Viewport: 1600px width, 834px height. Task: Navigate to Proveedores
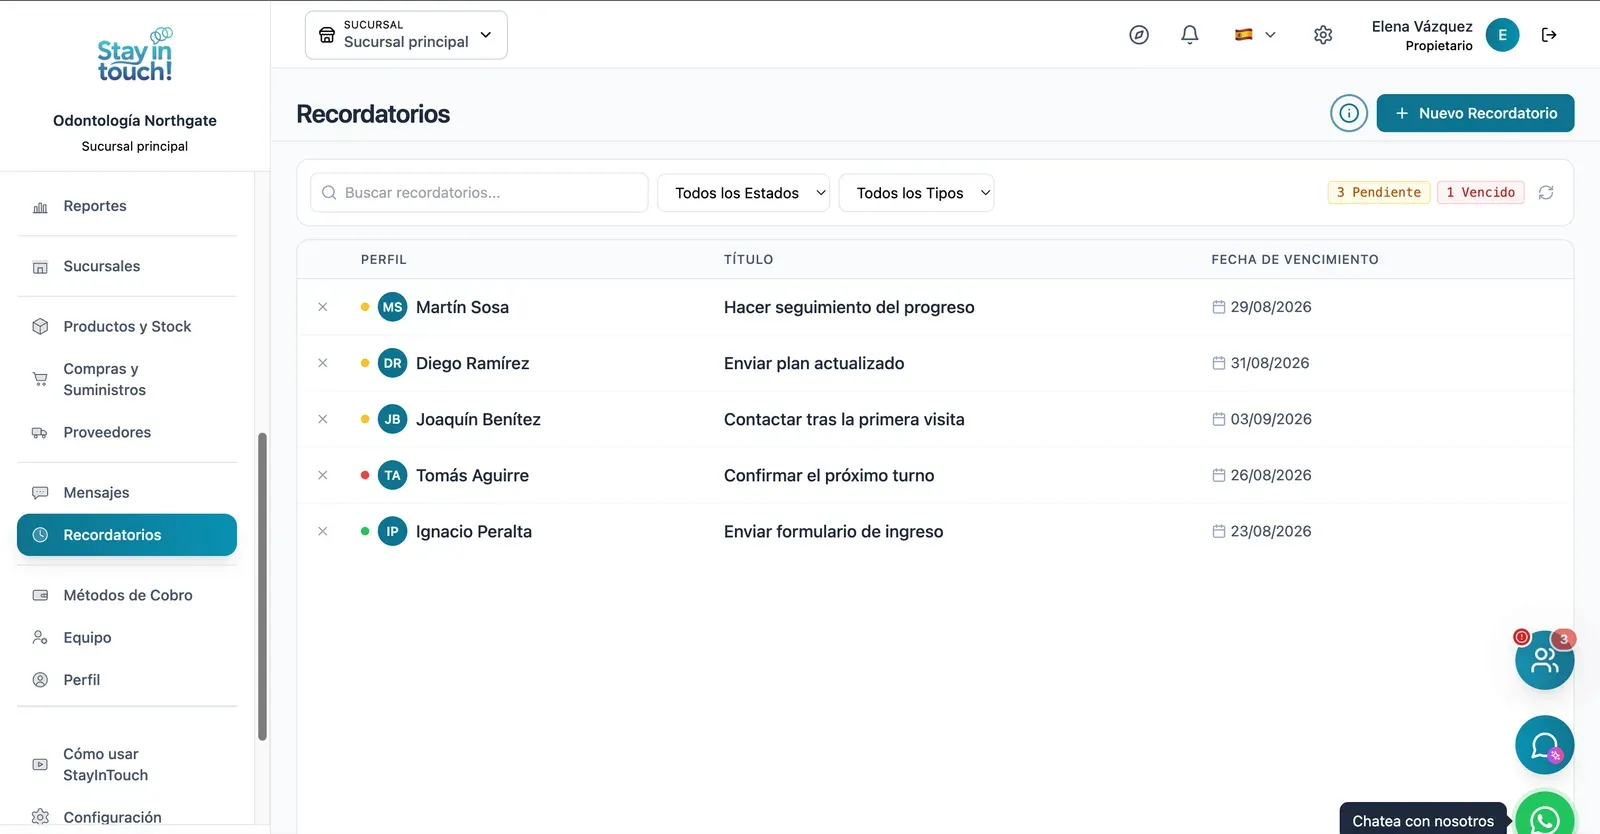pos(127,432)
